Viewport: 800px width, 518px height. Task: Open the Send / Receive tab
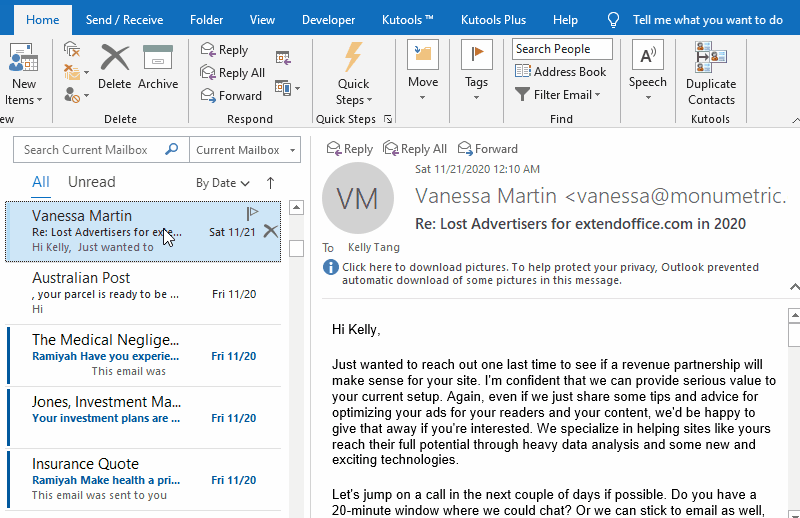[x=124, y=20]
